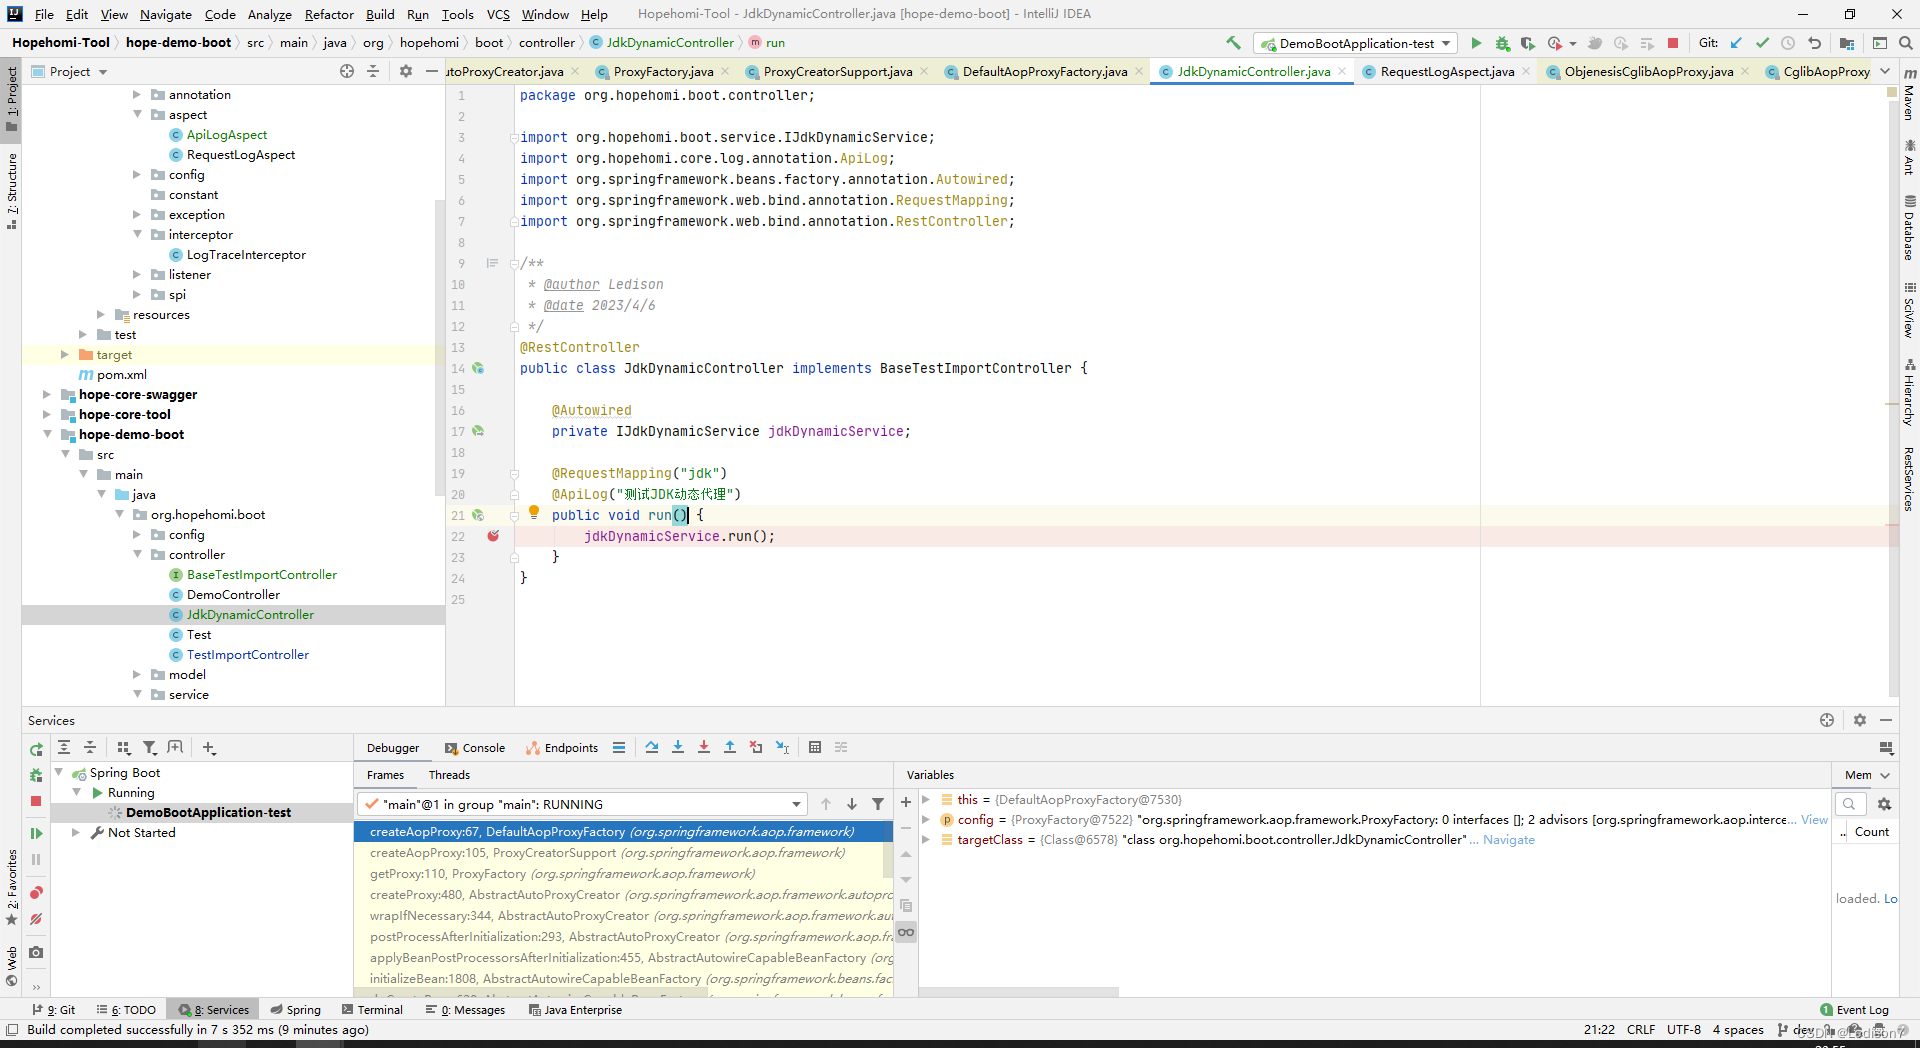
Task: Switch to RequestLogAspect.java tab
Action: (1446, 71)
